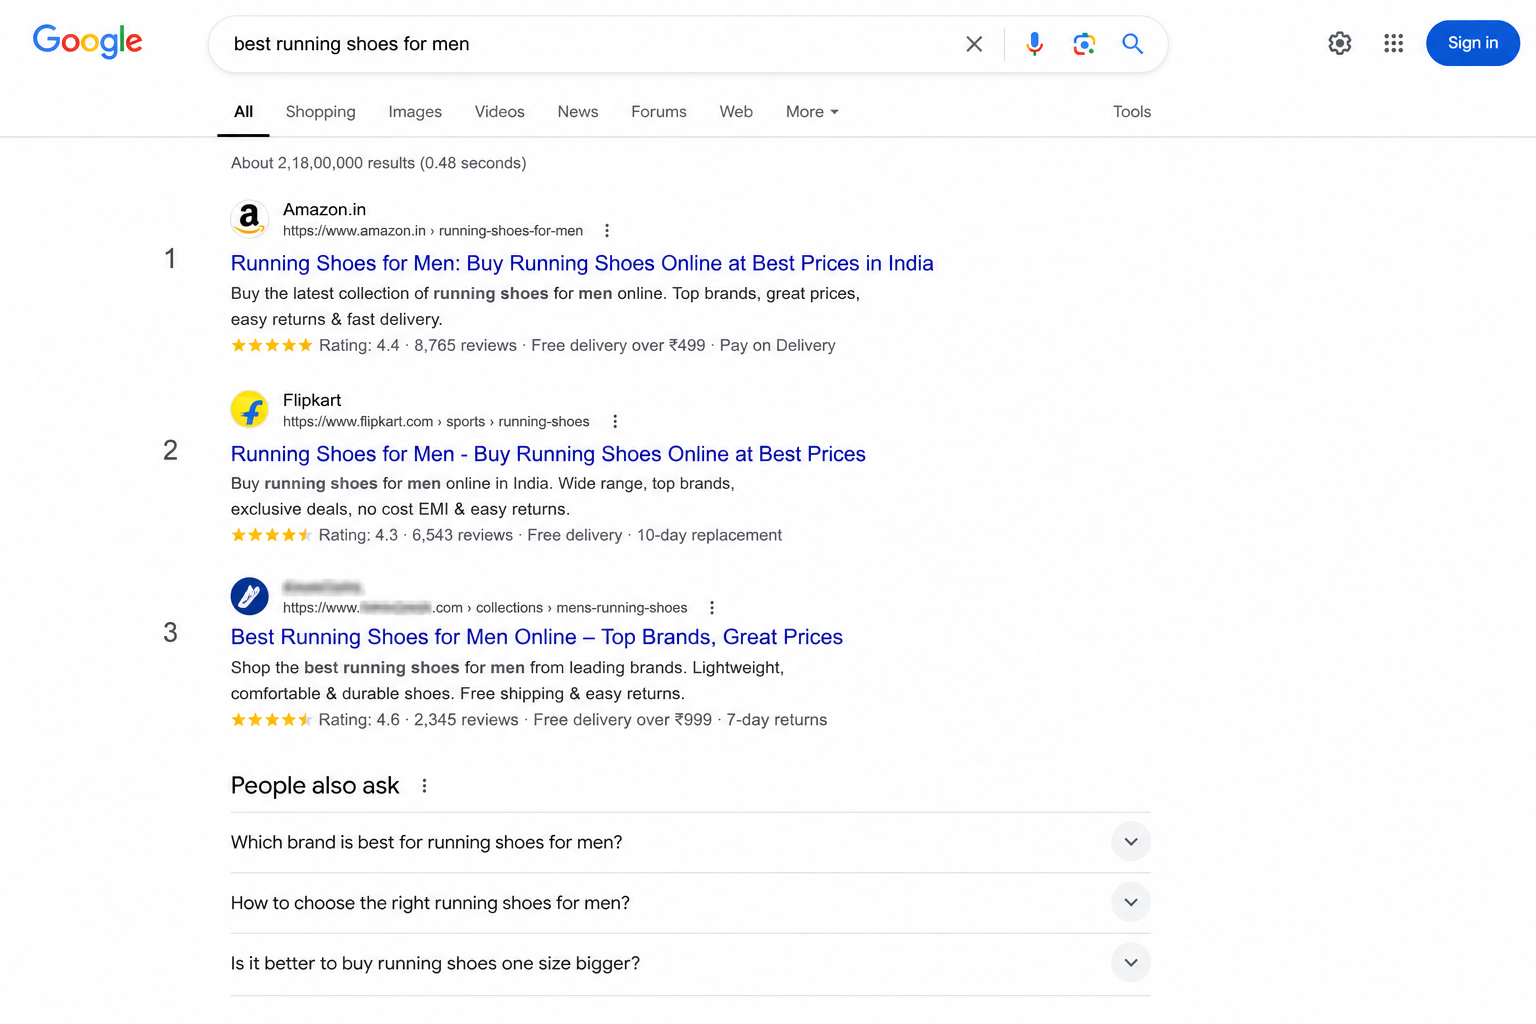Click the Sign in button

pos(1473,43)
